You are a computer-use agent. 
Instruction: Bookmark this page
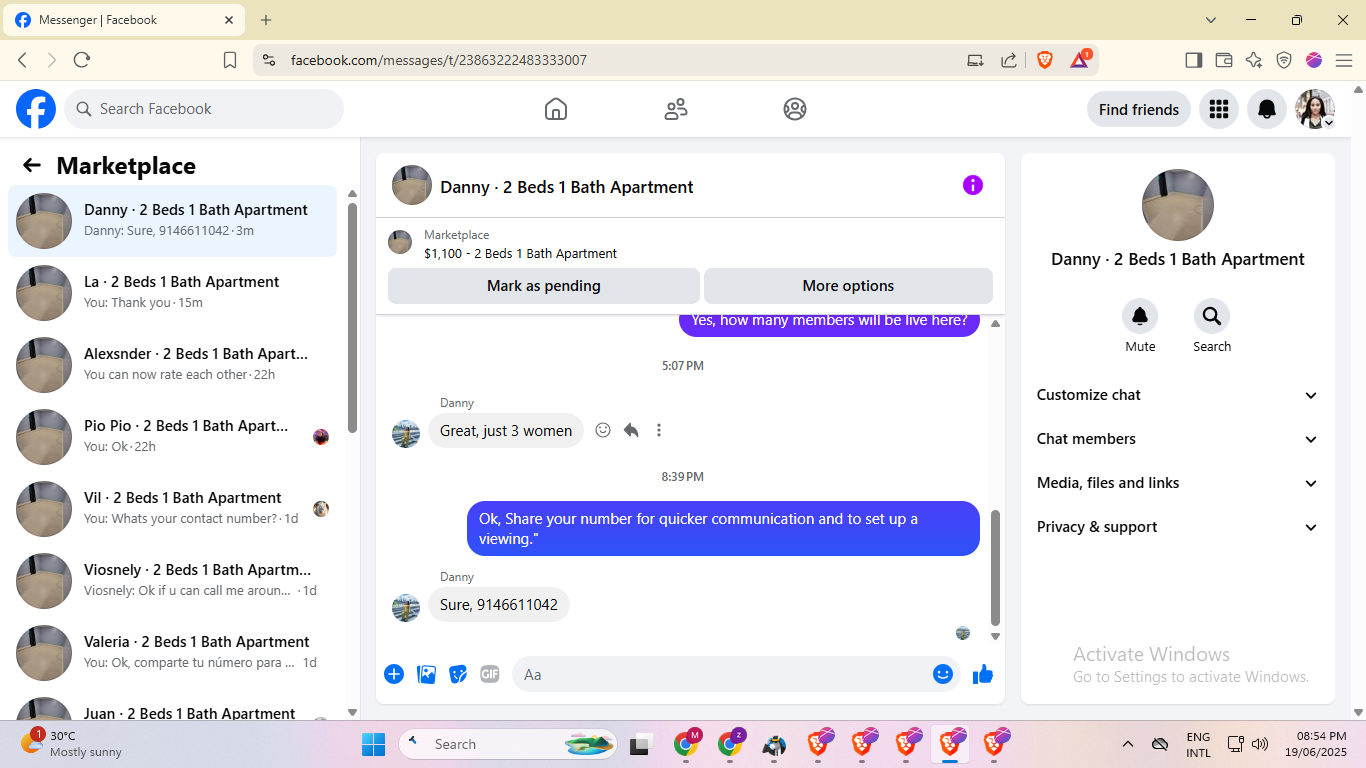(230, 60)
